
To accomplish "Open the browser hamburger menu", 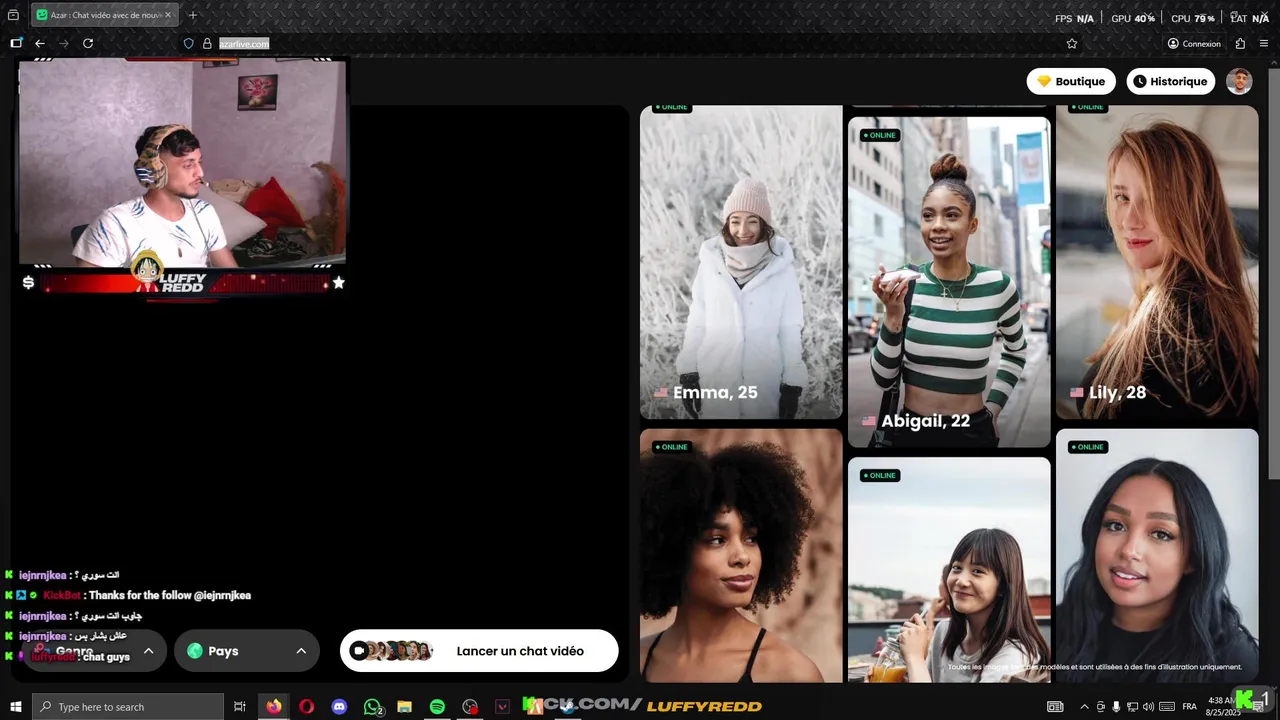I will (x=1264, y=44).
